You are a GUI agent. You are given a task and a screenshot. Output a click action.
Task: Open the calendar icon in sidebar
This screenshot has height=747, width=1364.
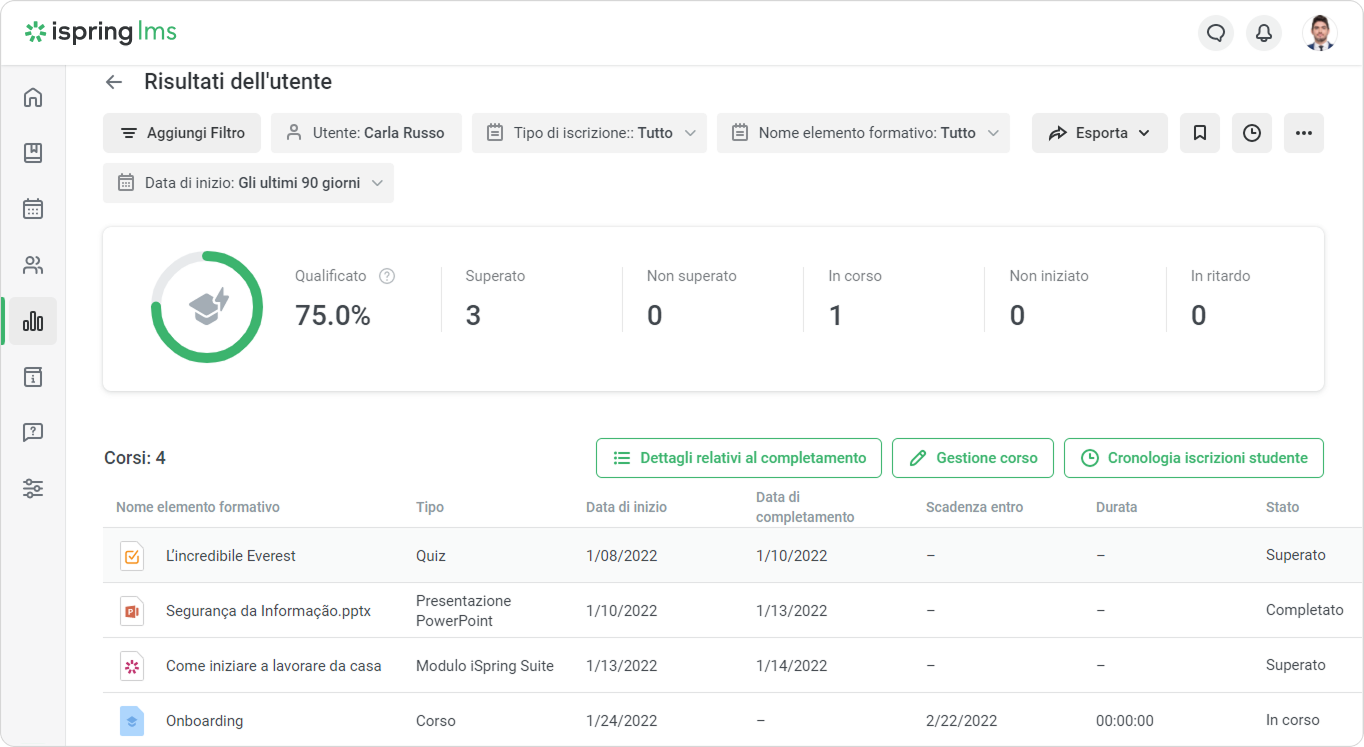(x=33, y=209)
